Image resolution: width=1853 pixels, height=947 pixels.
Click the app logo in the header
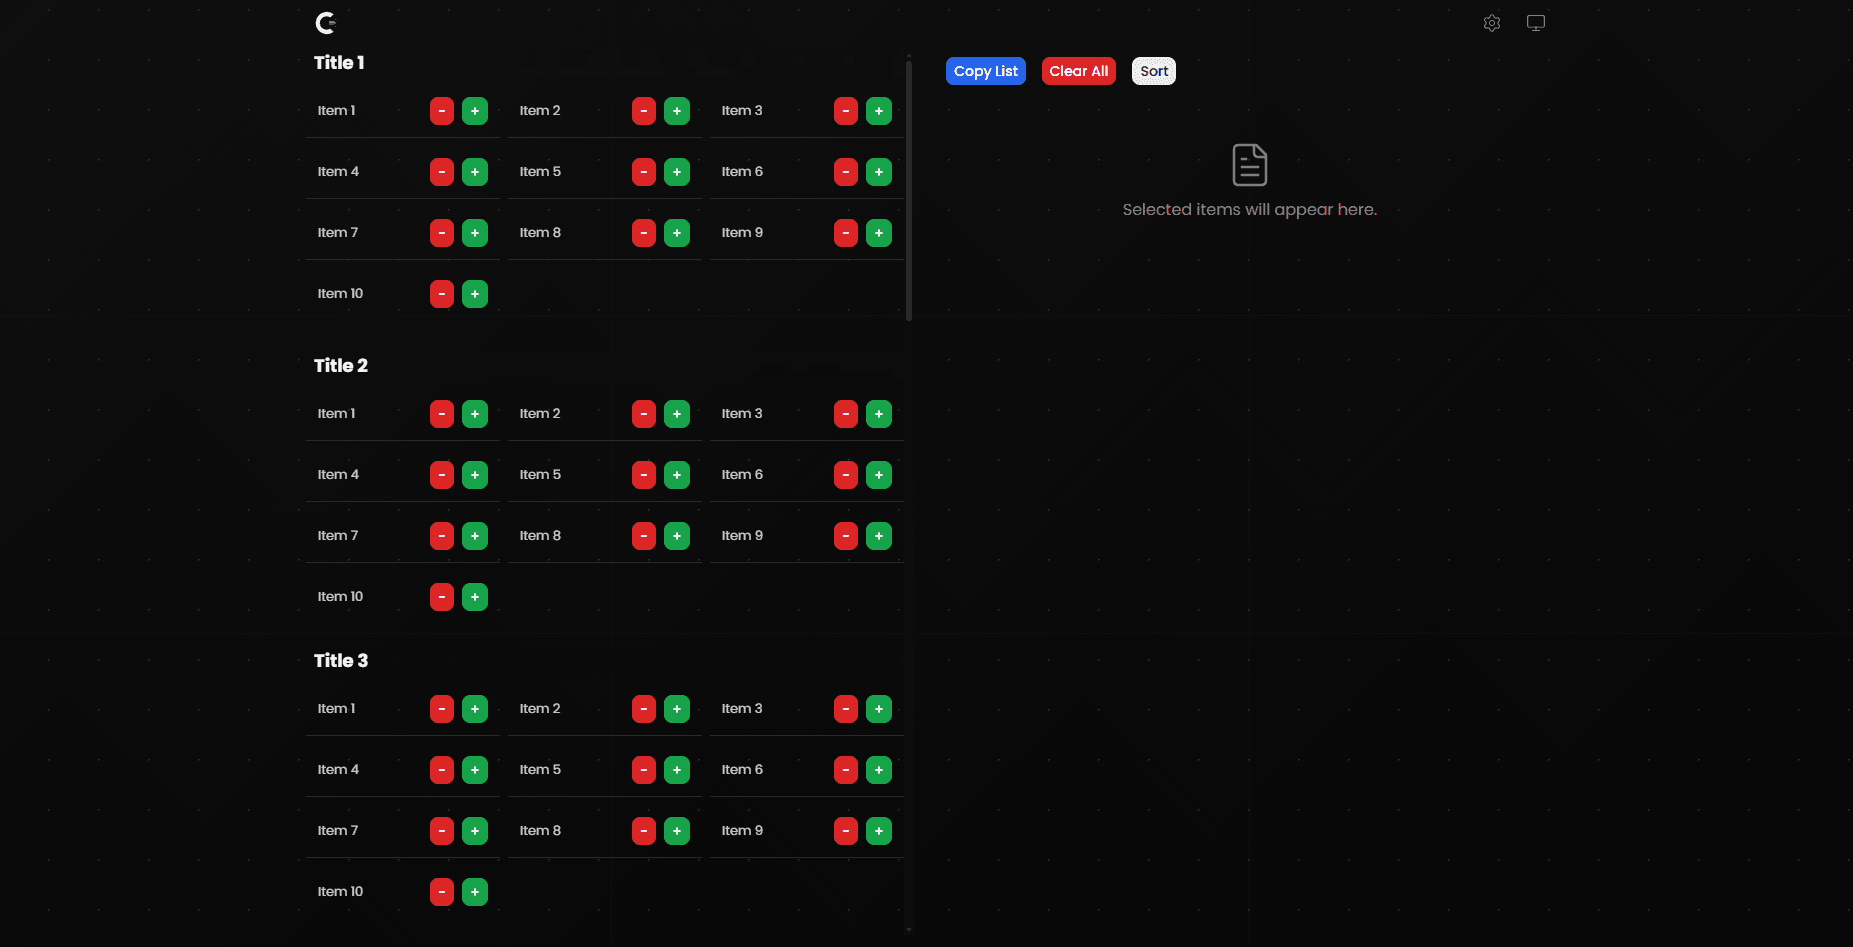click(x=326, y=23)
